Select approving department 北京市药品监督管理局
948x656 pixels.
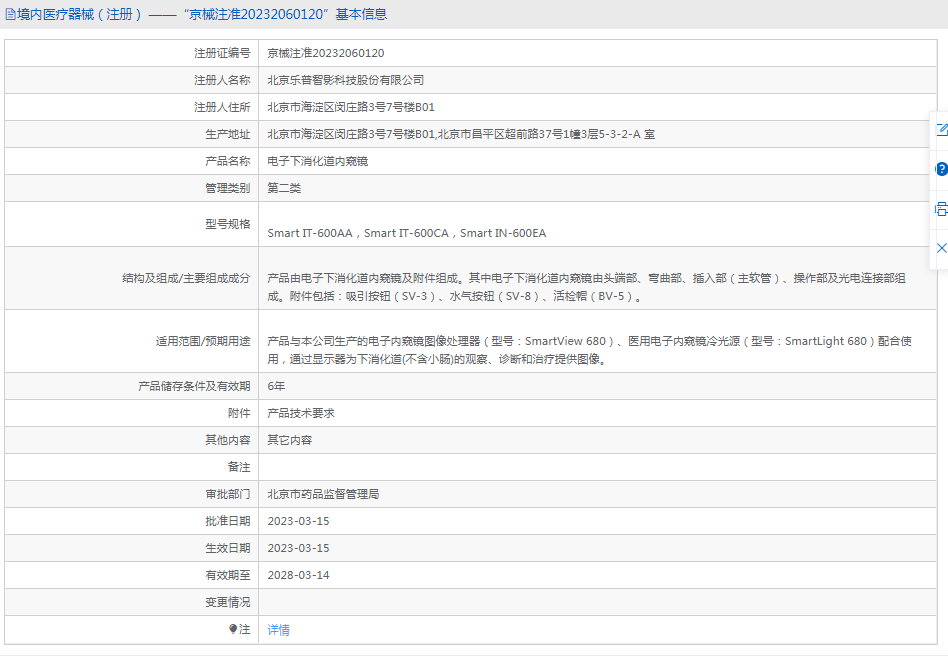click(323, 494)
